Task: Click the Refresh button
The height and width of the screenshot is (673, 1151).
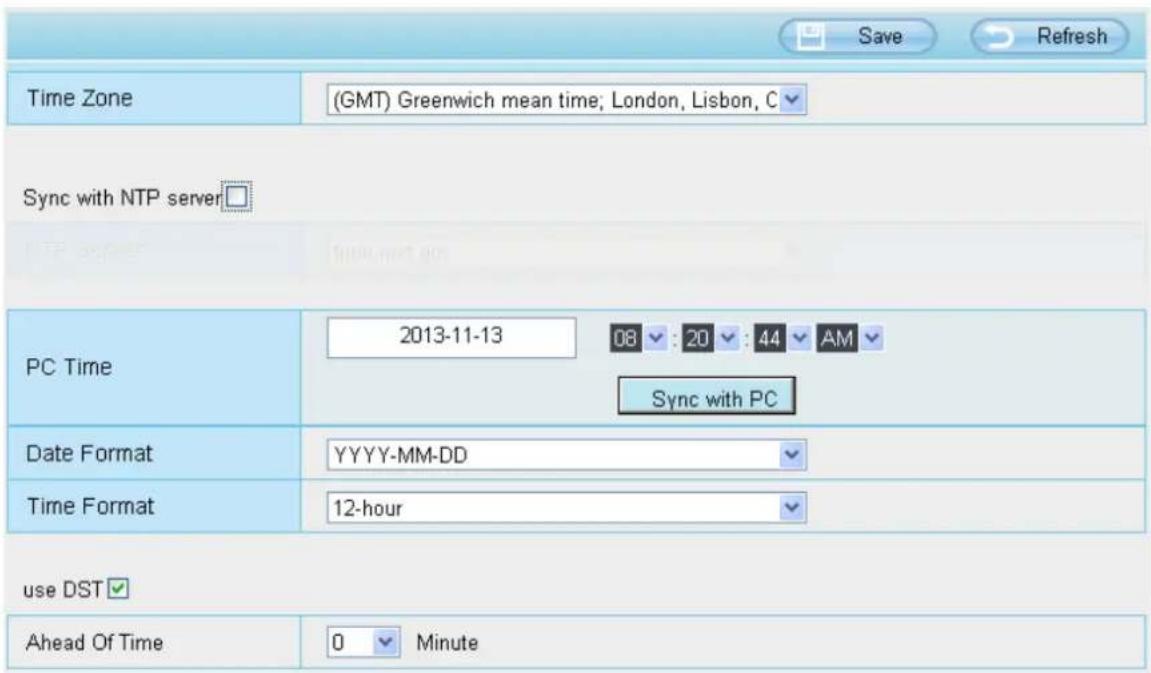Action: pyautogui.click(x=1049, y=36)
